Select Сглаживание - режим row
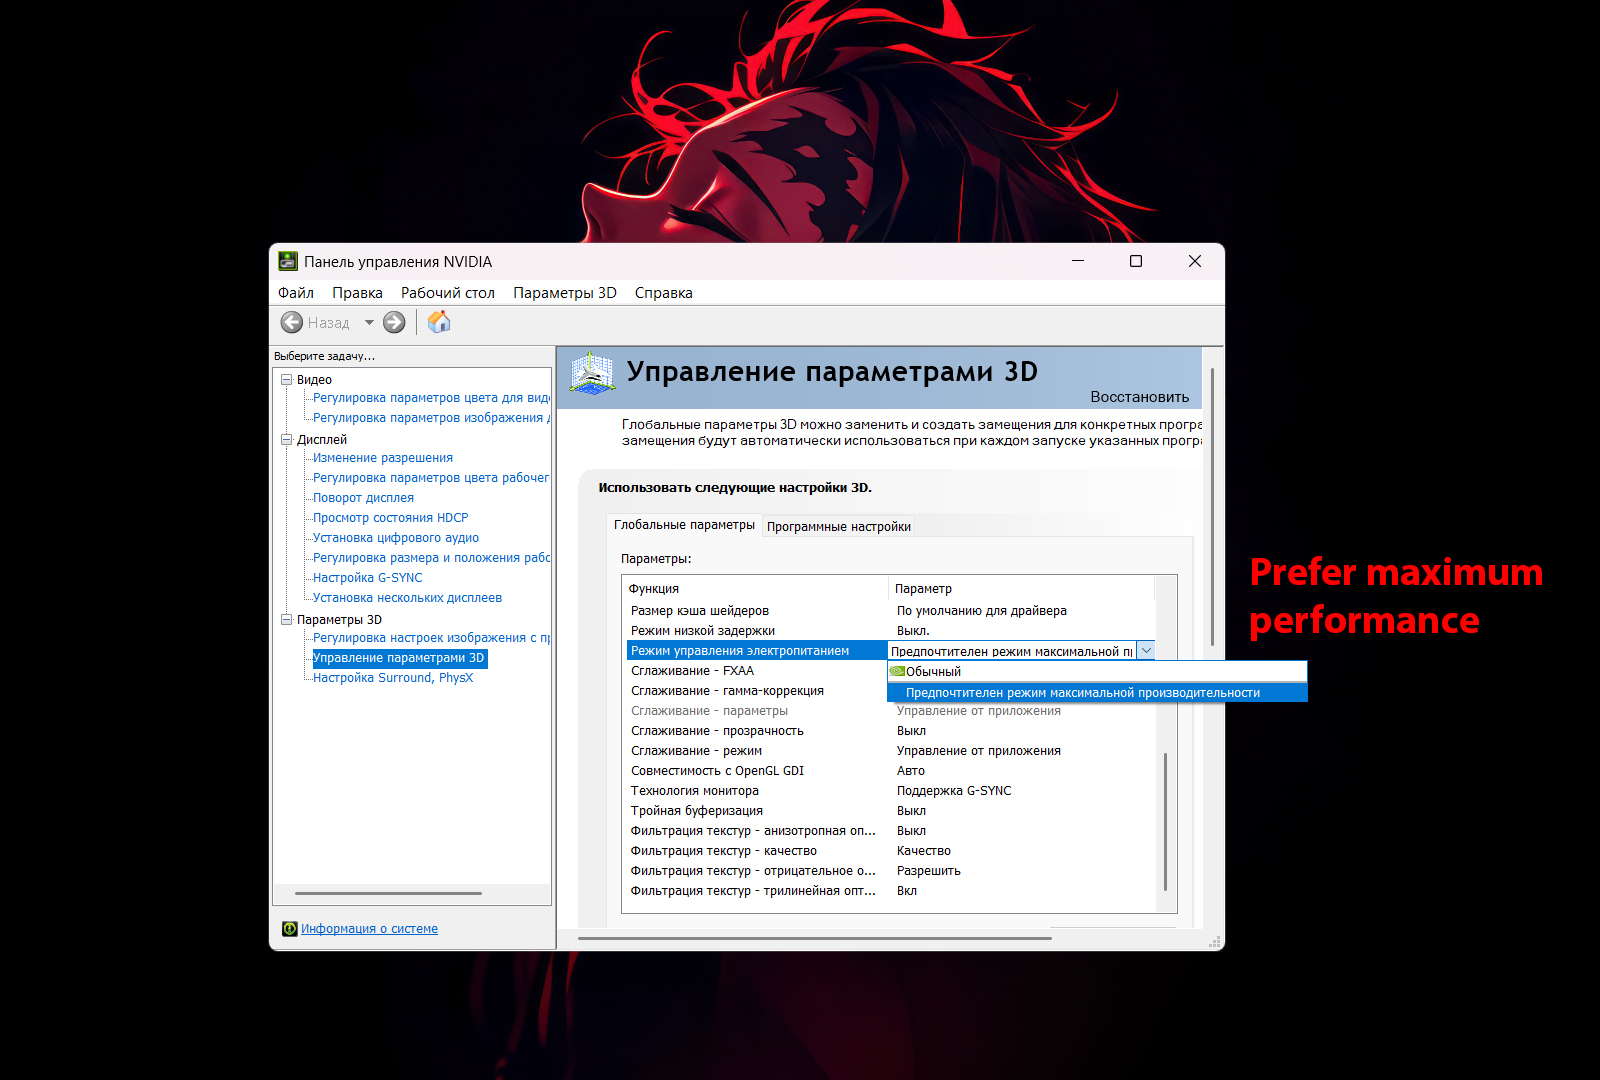1600x1080 pixels. point(891,751)
